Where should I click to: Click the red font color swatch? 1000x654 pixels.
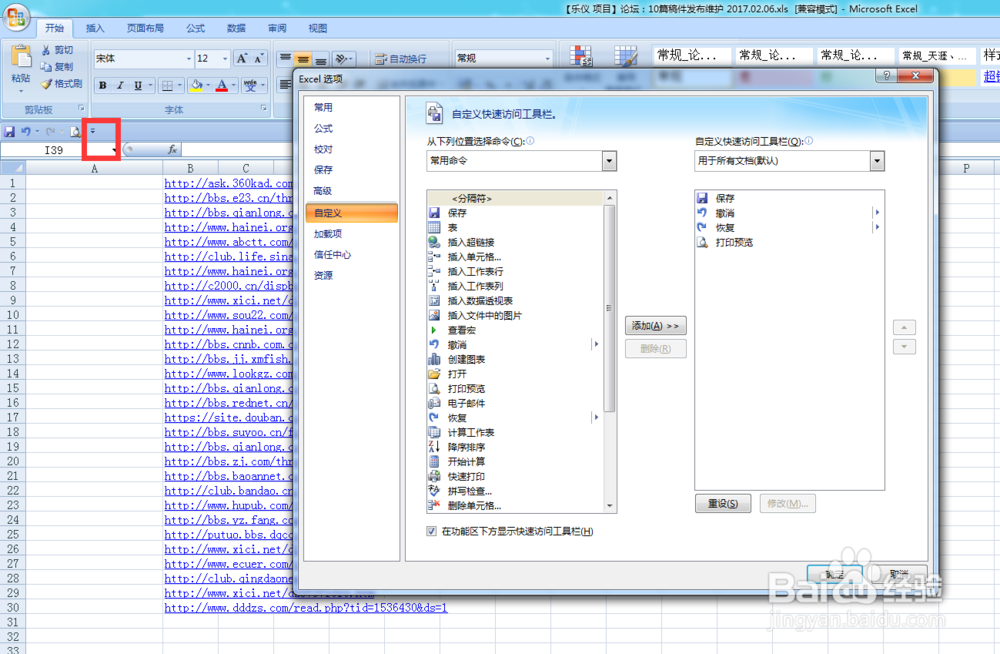click(x=221, y=85)
